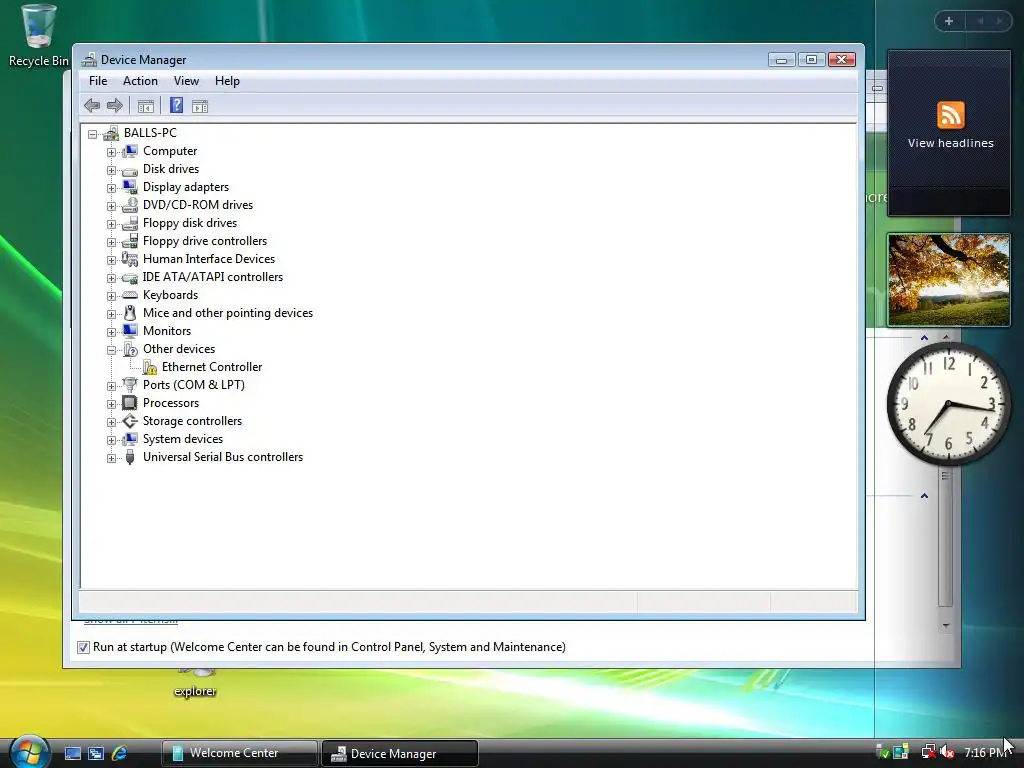Open the explorer desktop shortcut
Screen dimensions: 1024x768
pos(195,682)
